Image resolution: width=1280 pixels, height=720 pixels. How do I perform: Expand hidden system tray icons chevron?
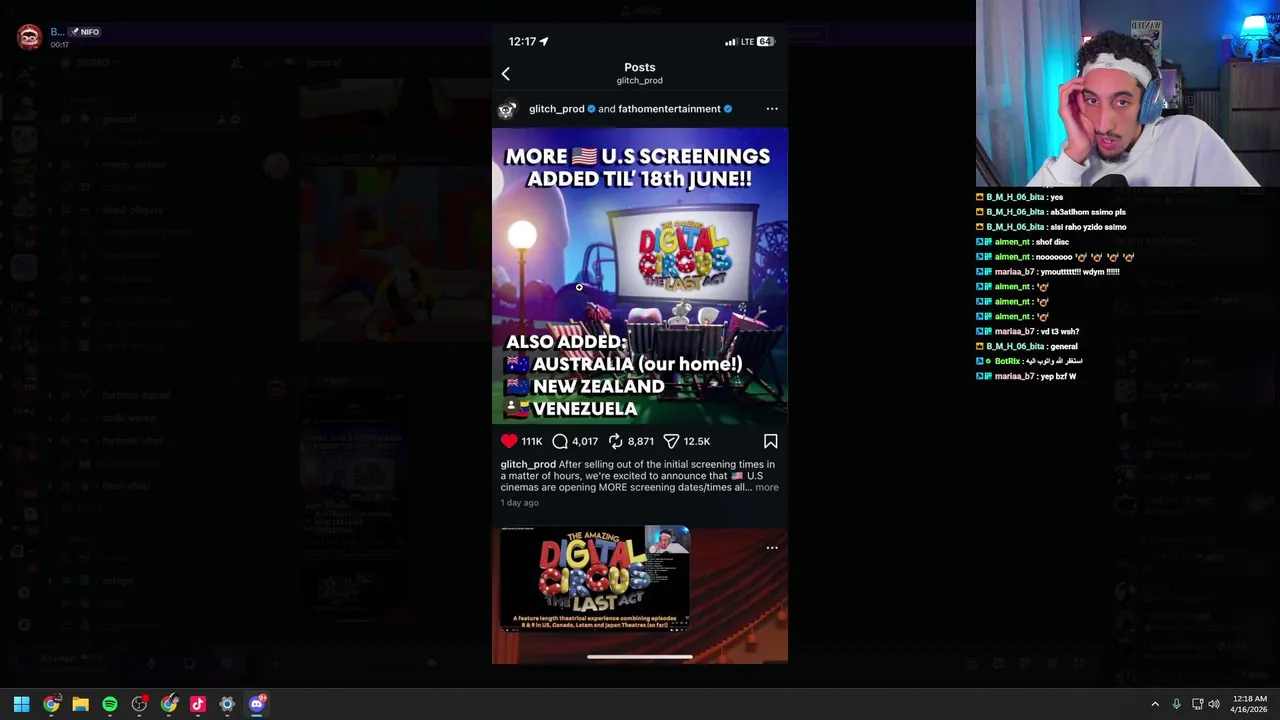pyautogui.click(x=1155, y=704)
